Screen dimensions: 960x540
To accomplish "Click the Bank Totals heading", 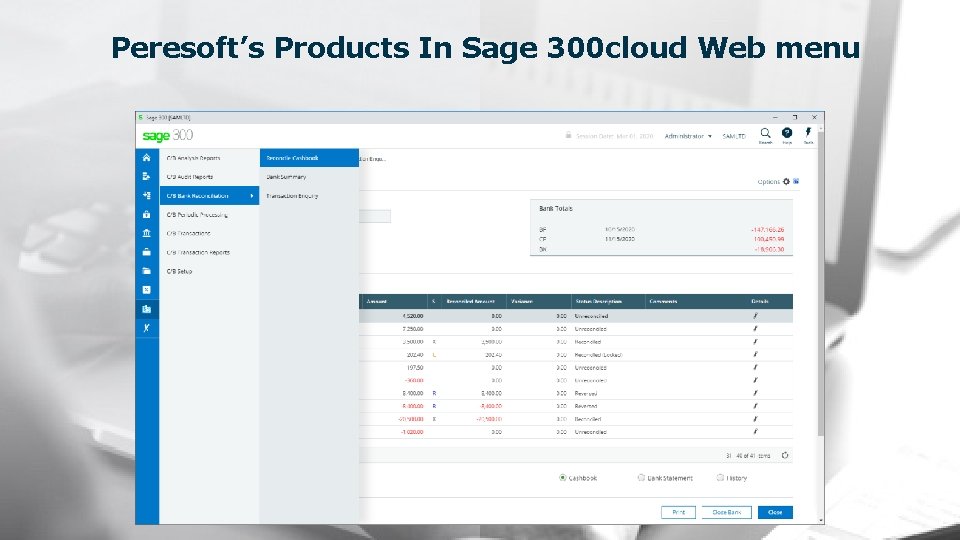I will point(556,209).
